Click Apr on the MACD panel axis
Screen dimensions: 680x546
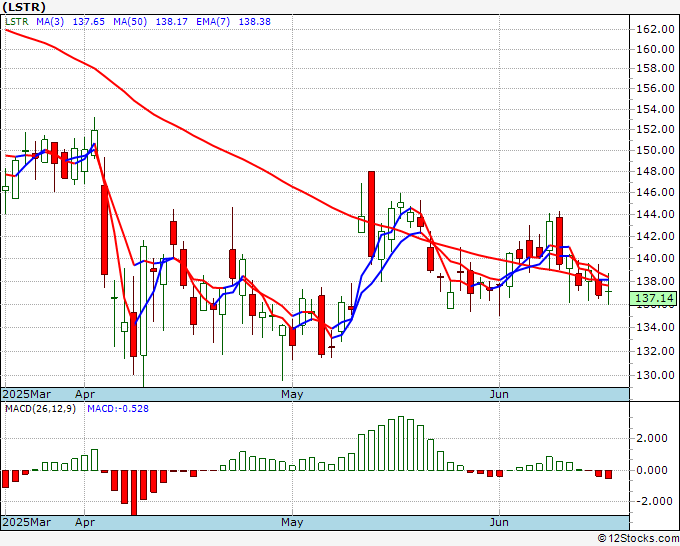[x=85, y=522]
